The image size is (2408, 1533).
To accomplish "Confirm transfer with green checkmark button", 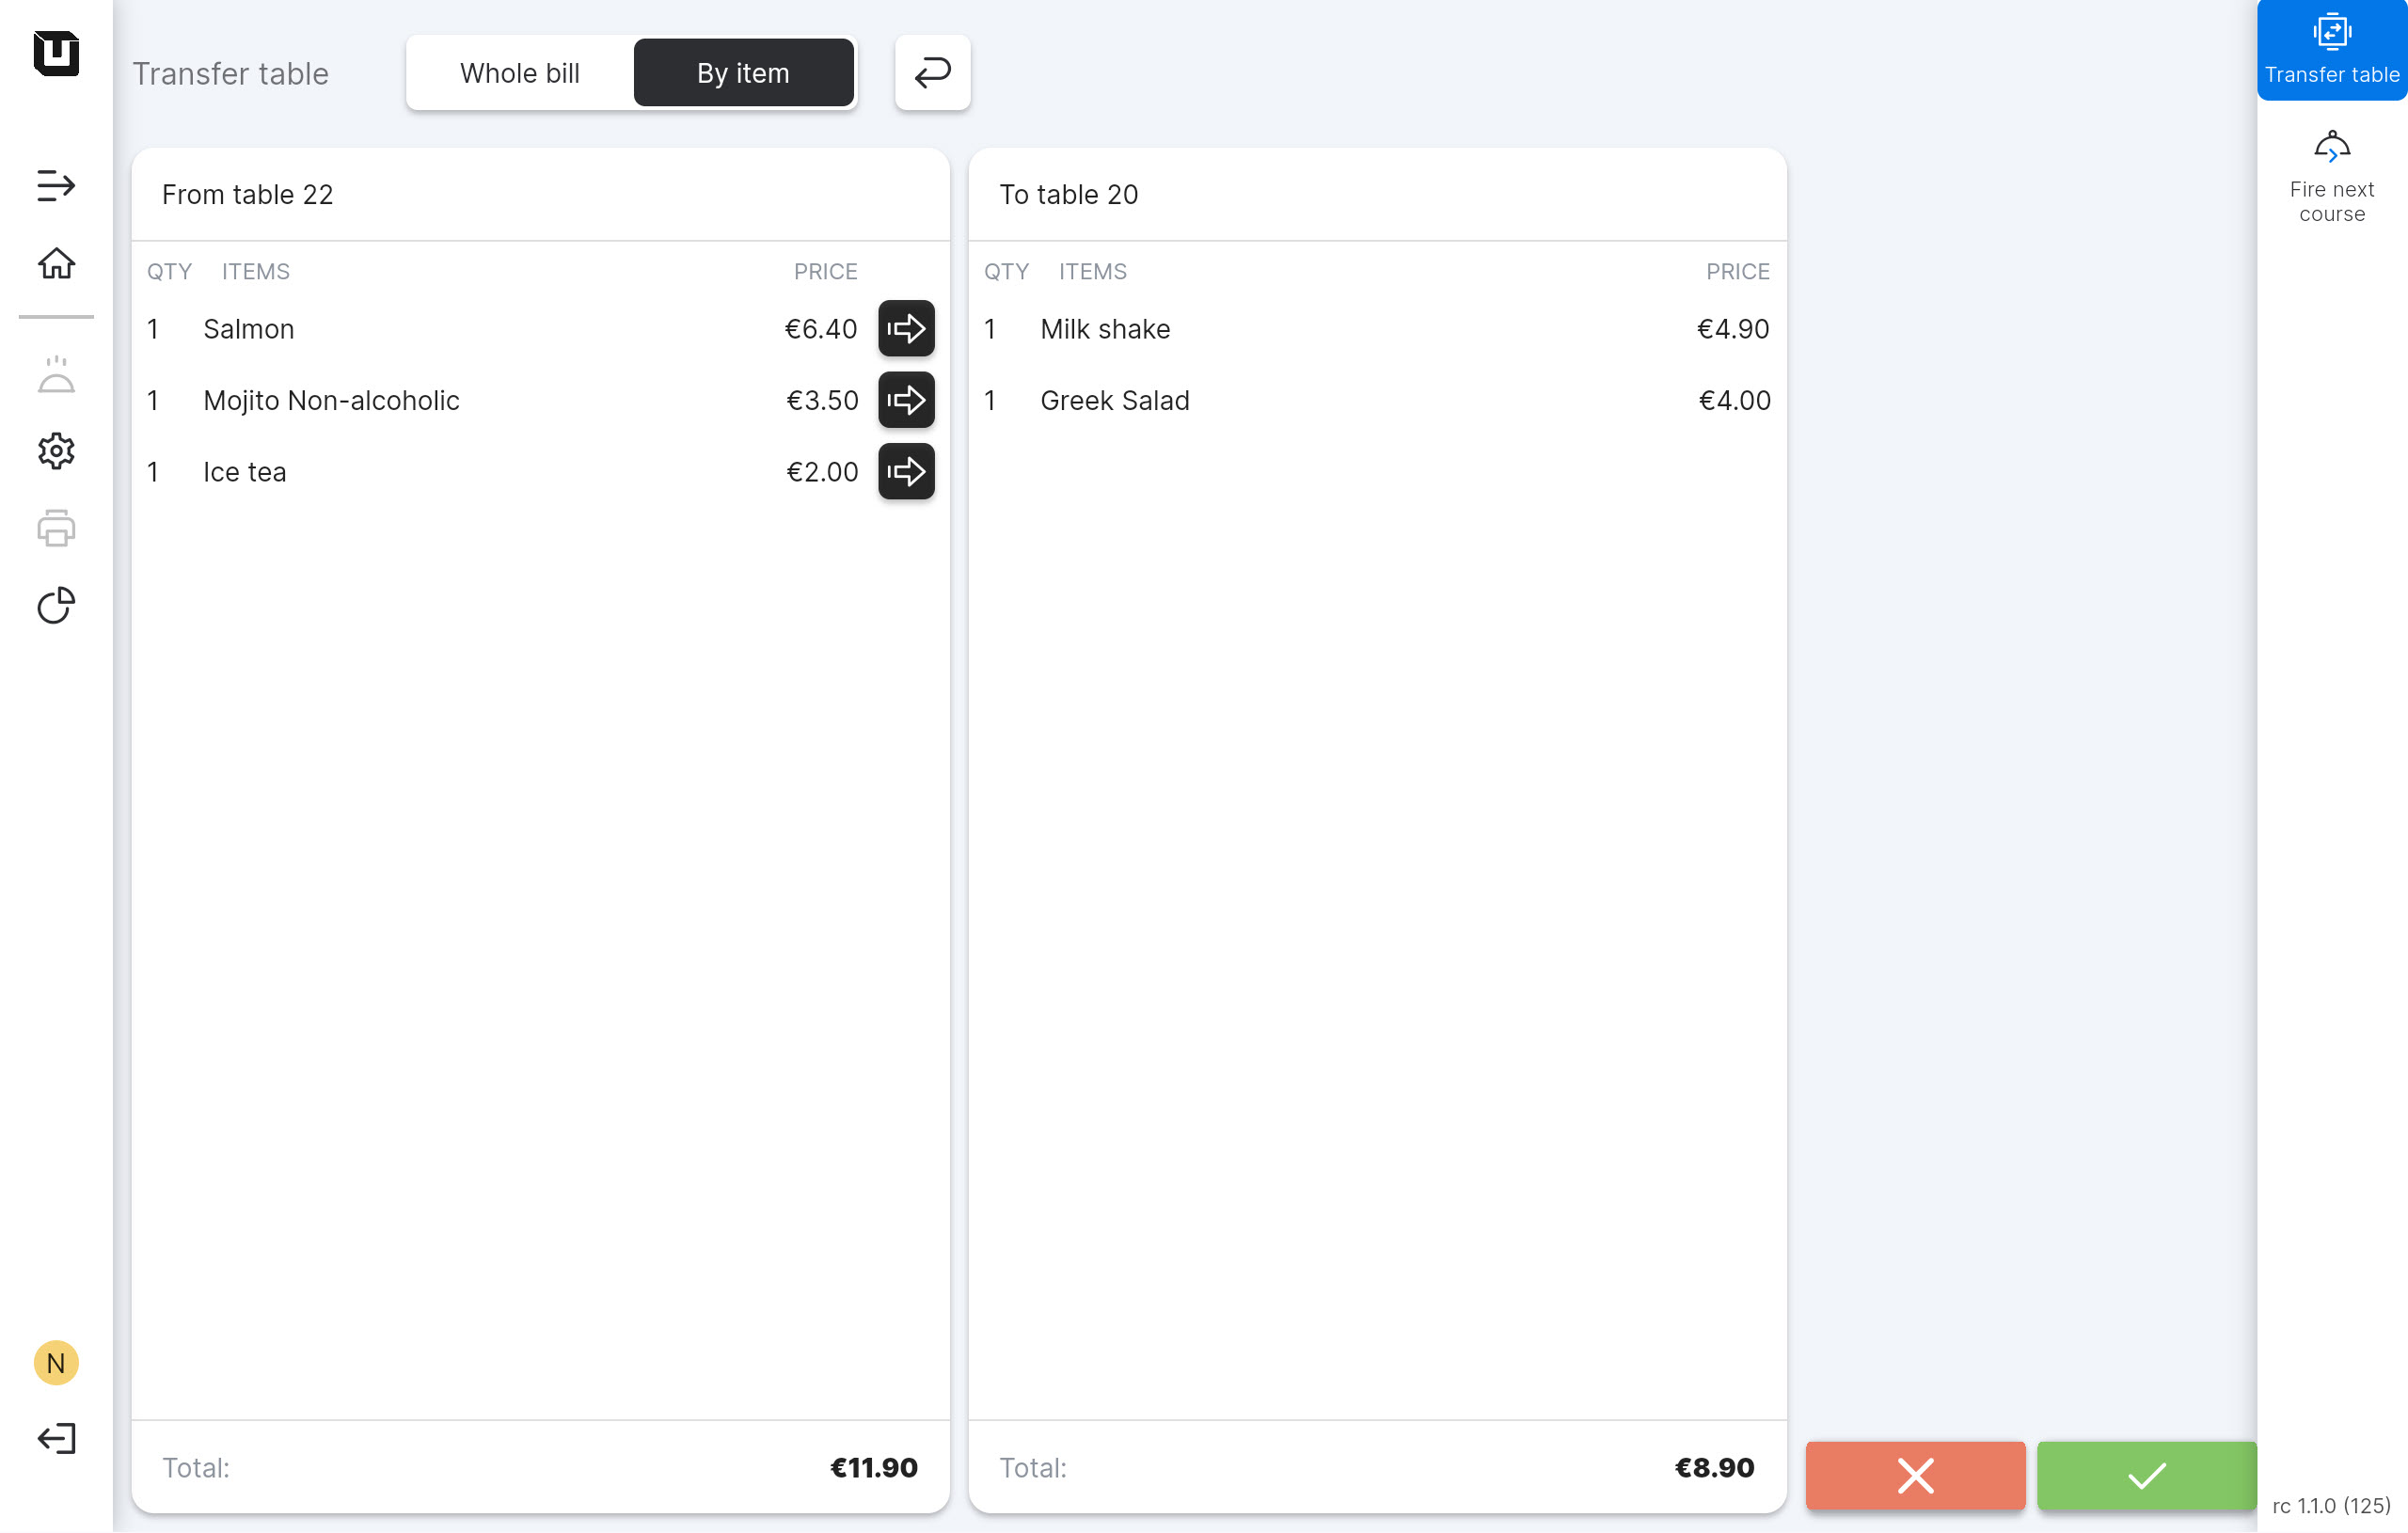I will point(2146,1476).
